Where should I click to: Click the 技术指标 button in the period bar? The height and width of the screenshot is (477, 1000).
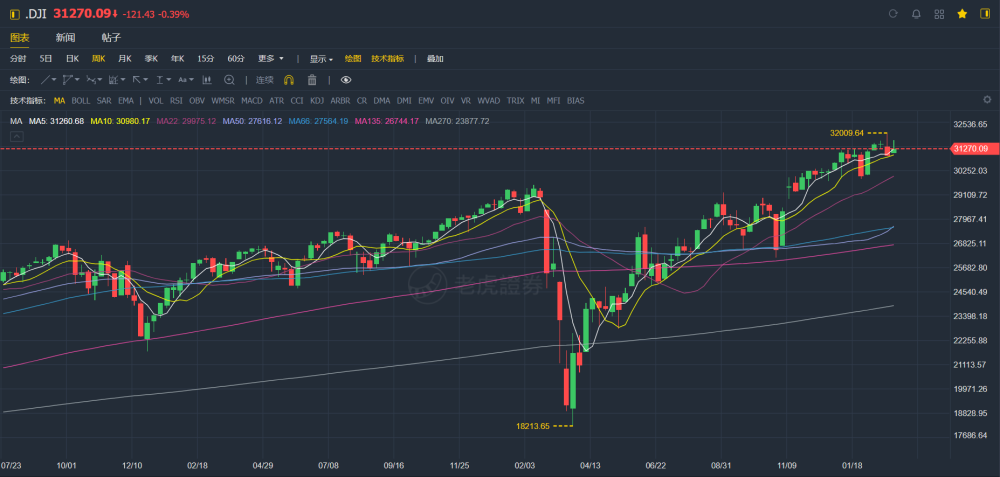[388, 59]
